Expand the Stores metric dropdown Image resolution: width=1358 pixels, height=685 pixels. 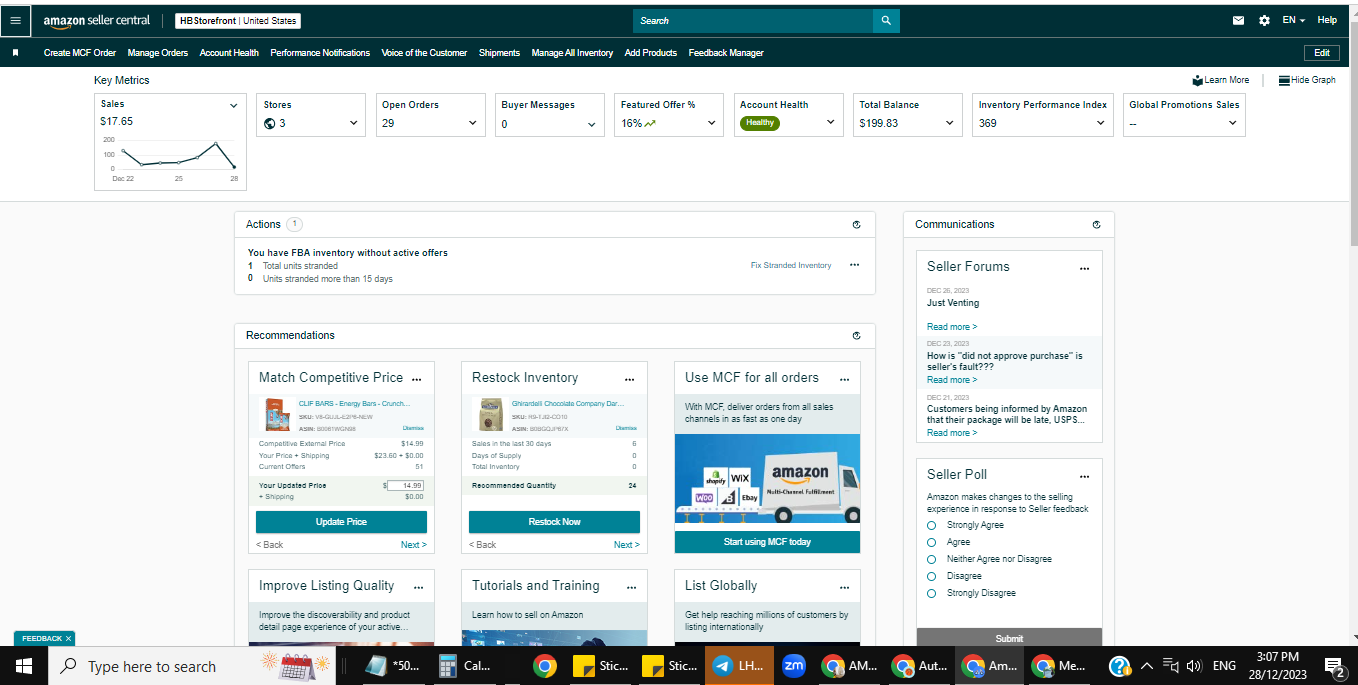point(353,124)
